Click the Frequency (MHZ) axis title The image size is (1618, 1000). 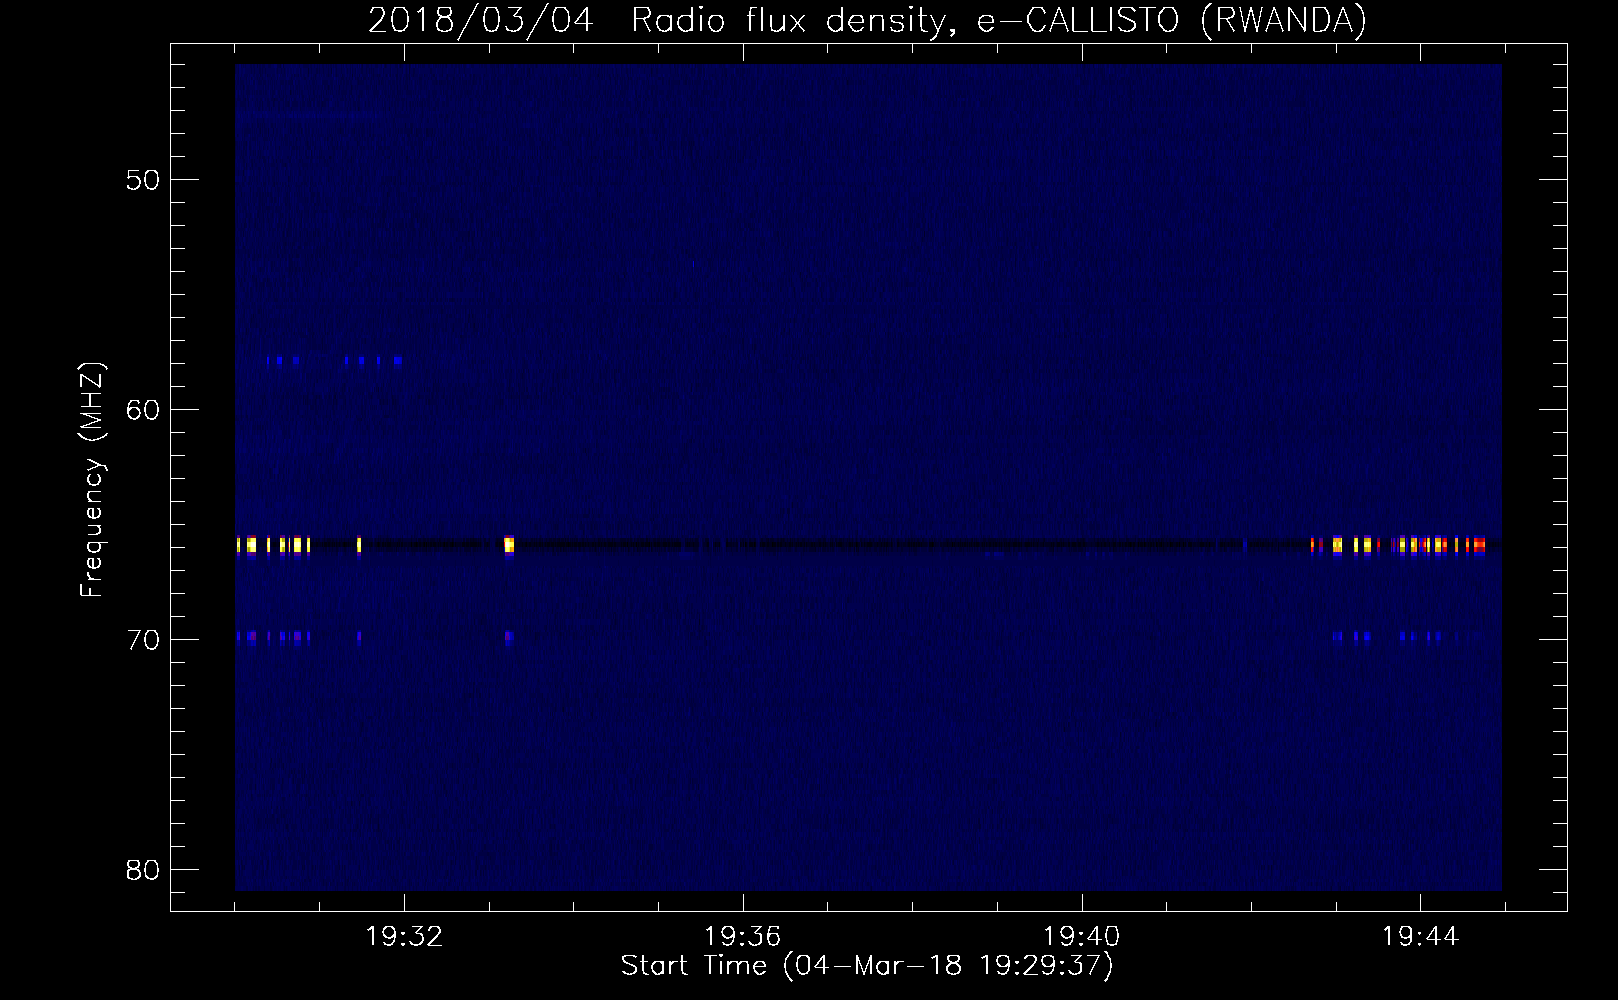[92, 480]
